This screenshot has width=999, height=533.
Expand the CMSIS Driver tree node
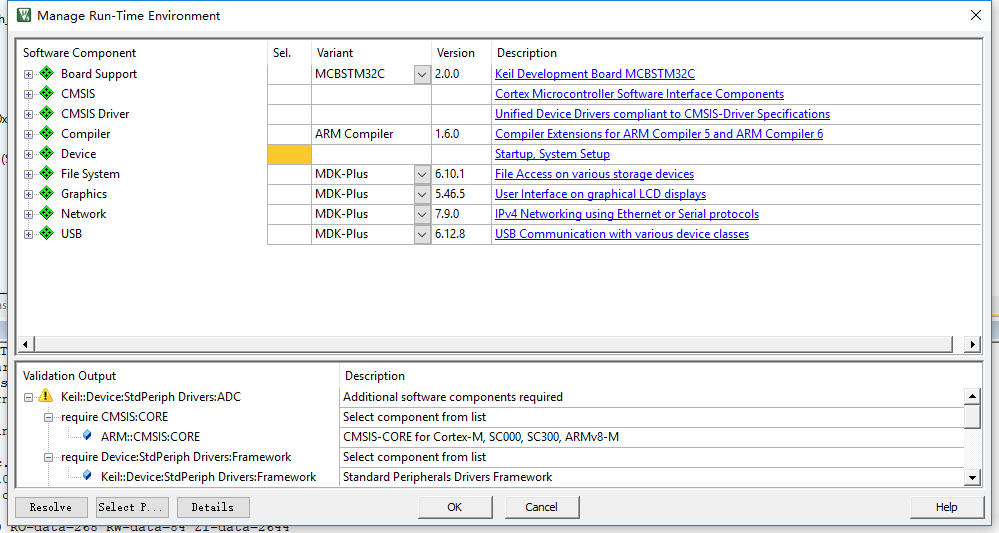[x=28, y=115]
